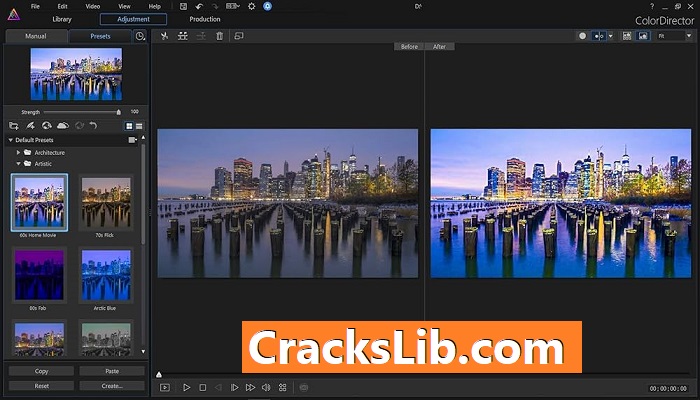Click the refresh presets icon
Image resolution: width=700 pixels, height=400 pixels.
(79, 126)
